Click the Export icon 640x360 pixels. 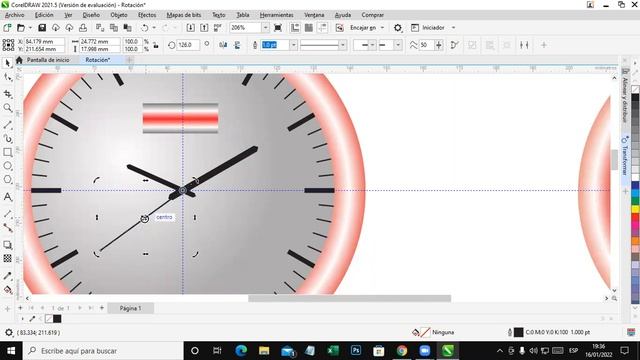coord(204,28)
